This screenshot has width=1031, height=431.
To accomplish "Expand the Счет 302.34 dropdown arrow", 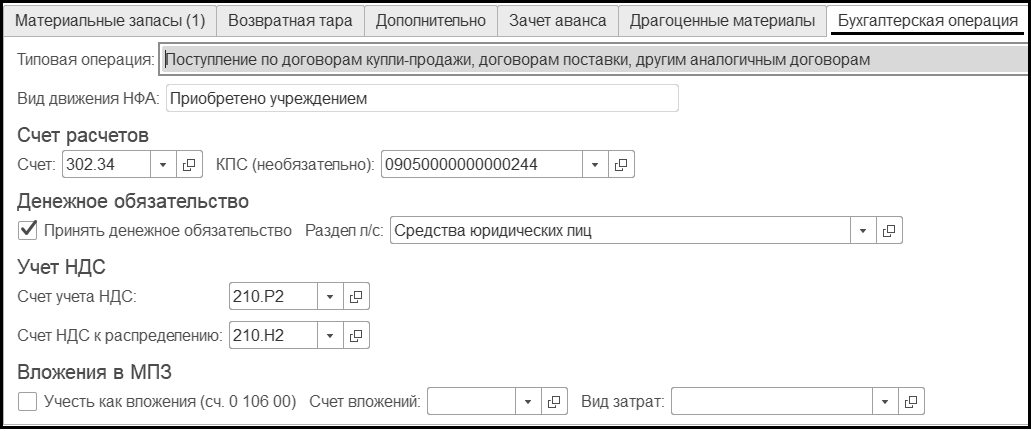I will coord(163,164).
